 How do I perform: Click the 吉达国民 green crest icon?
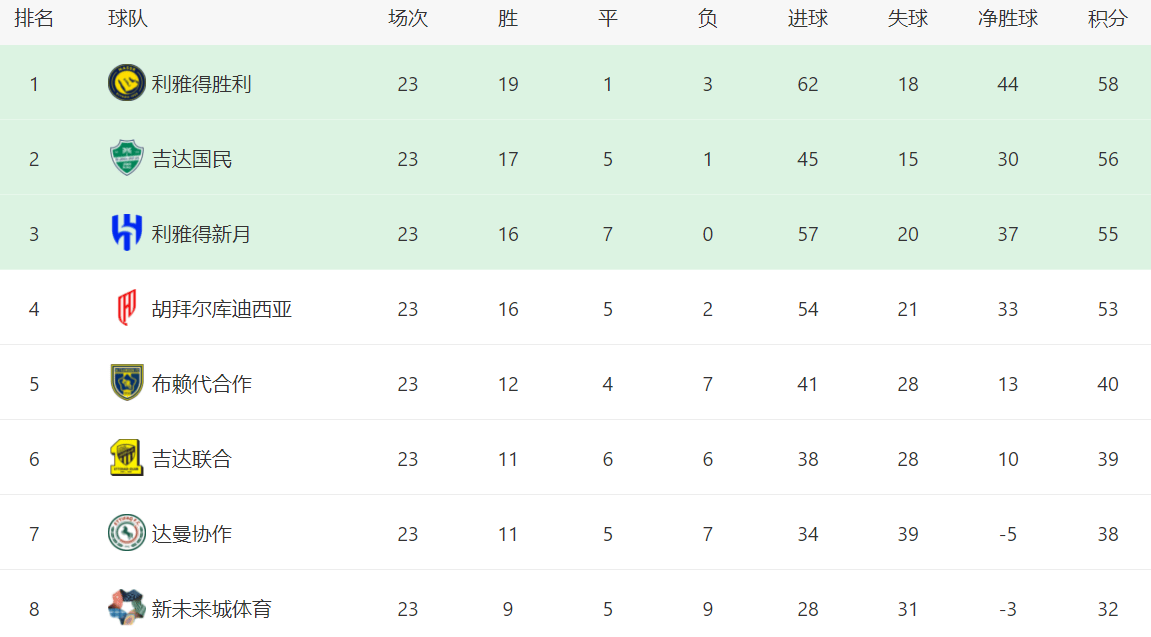point(126,158)
